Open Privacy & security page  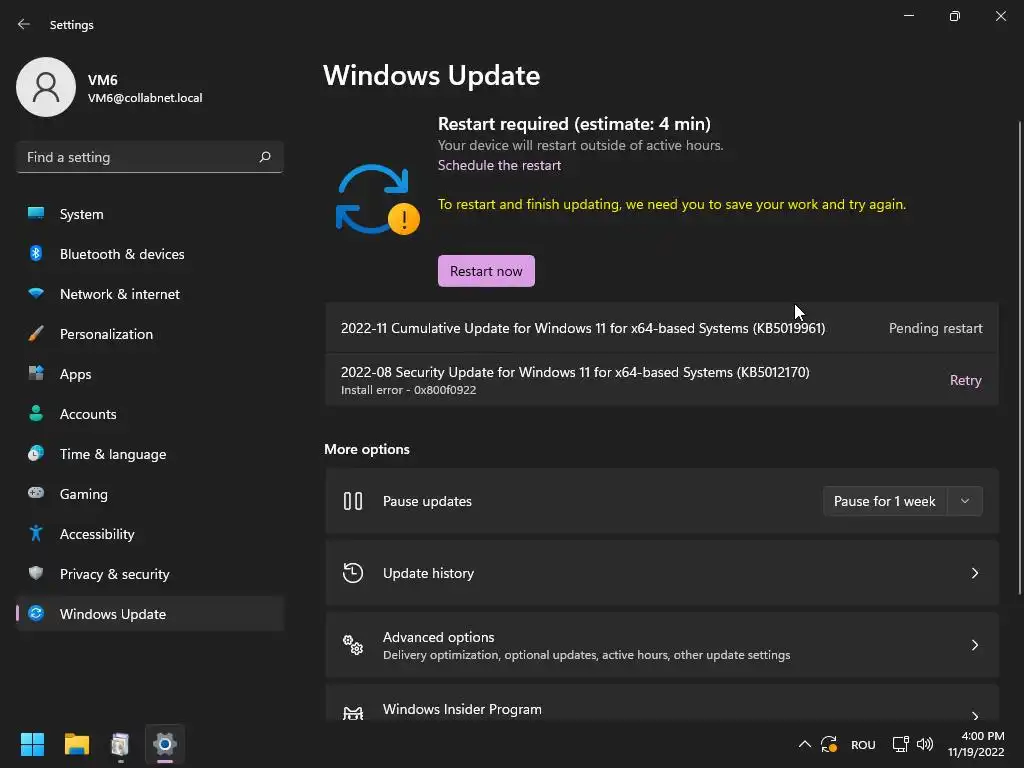pyautogui.click(x=150, y=573)
